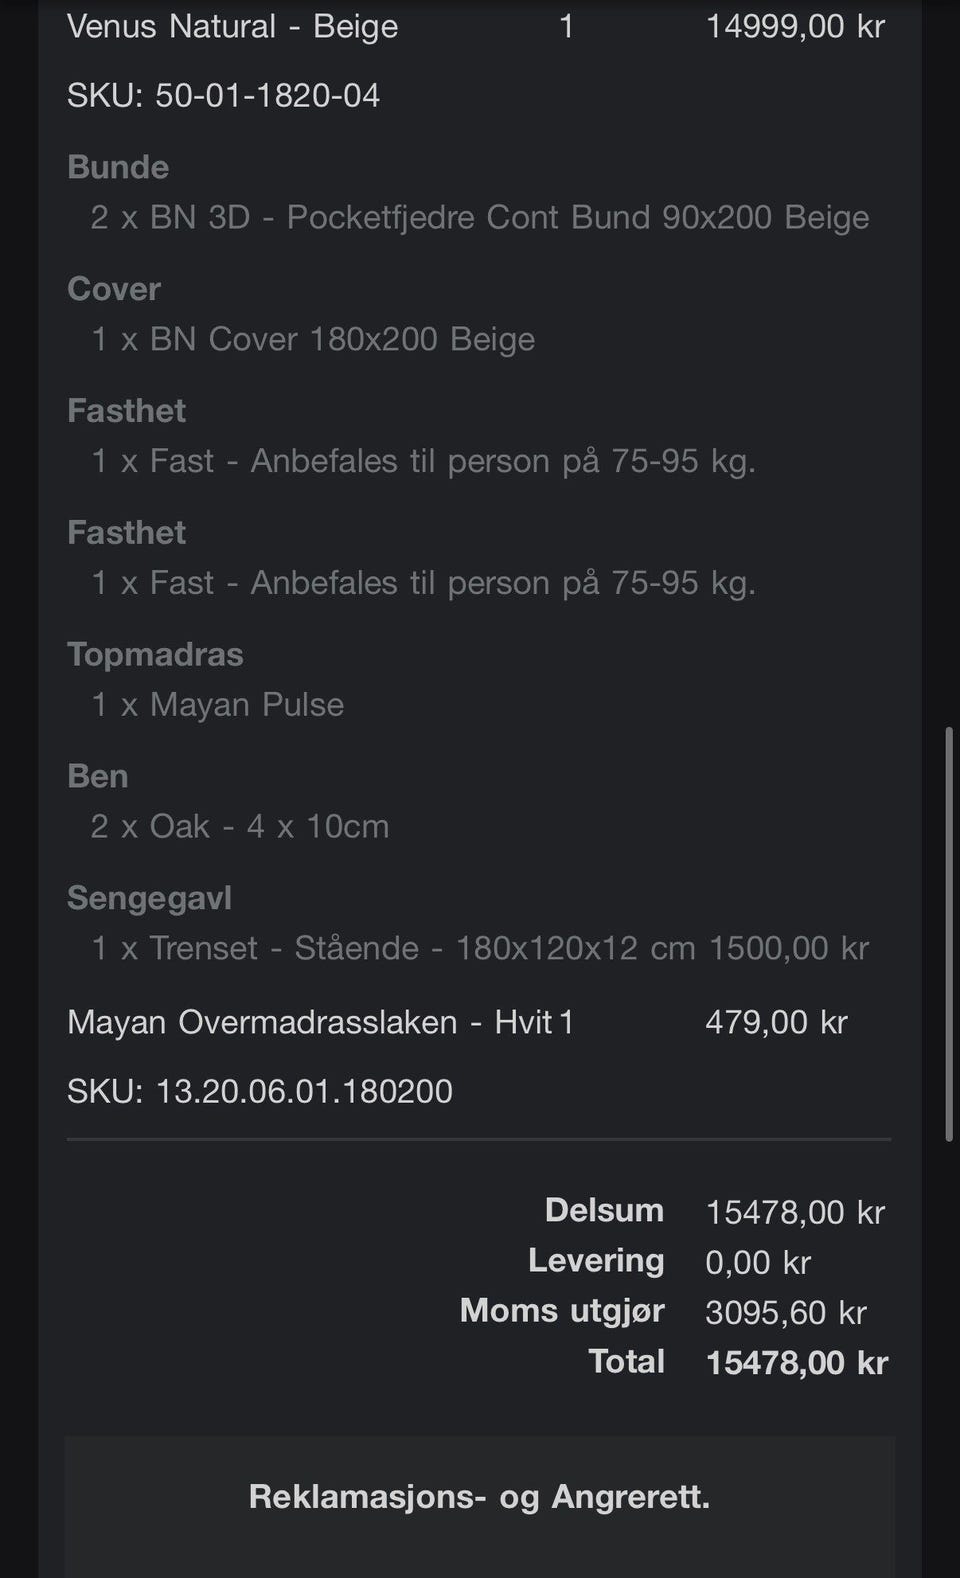The width and height of the screenshot is (960, 1578).
Task: Click the Sengegavl heading
Action: coord(149,898)
